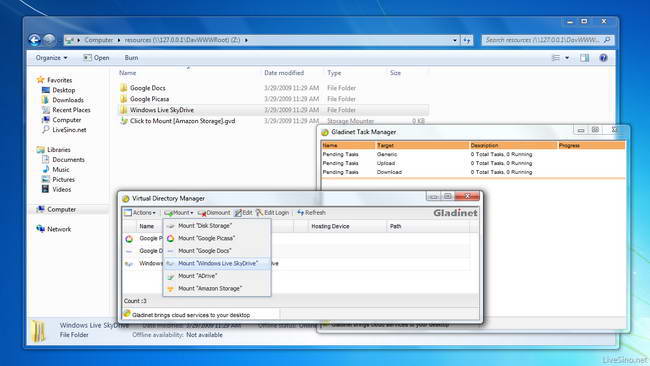Choose Mount "Disk Storage" menu item
650x366 pixels.
click(x=217, y=226)
